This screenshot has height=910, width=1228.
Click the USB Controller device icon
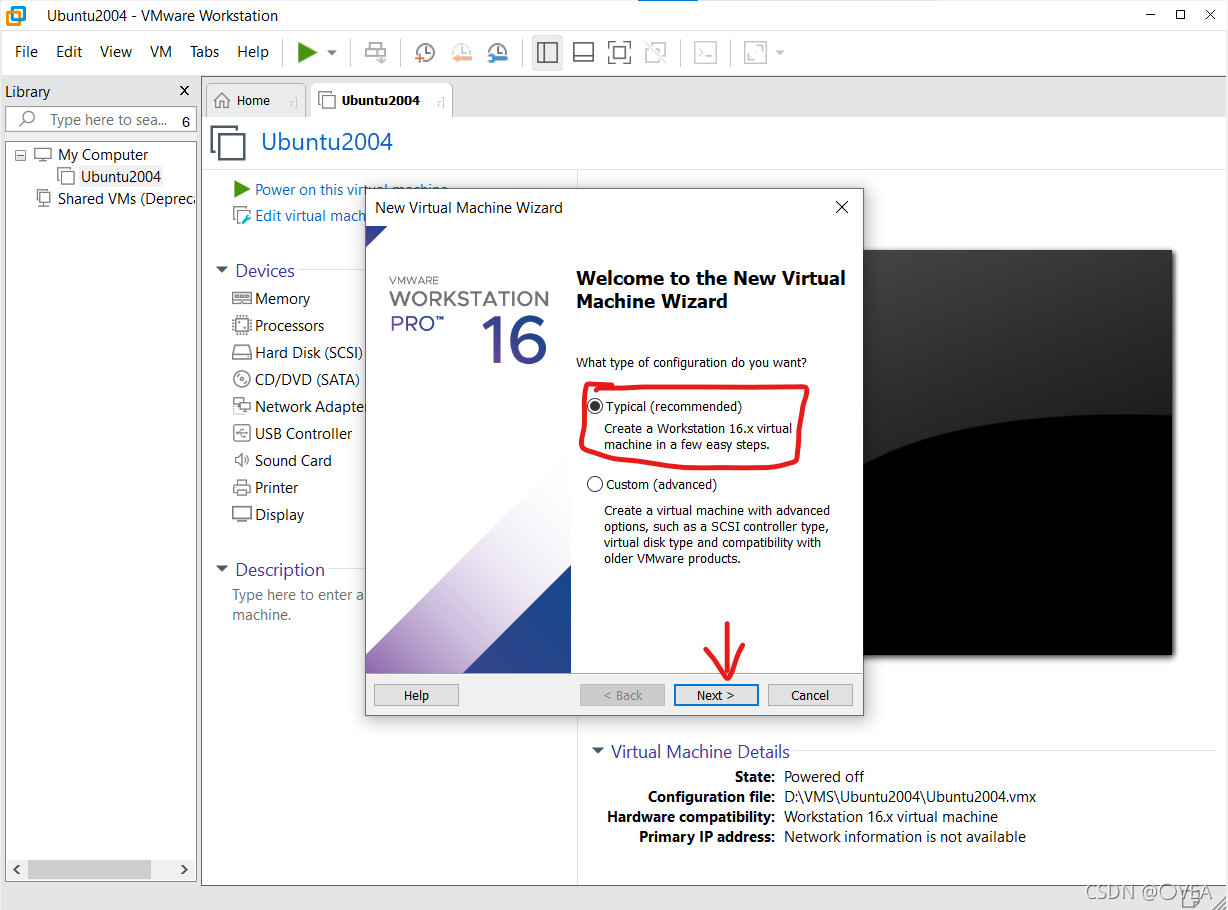241,433
